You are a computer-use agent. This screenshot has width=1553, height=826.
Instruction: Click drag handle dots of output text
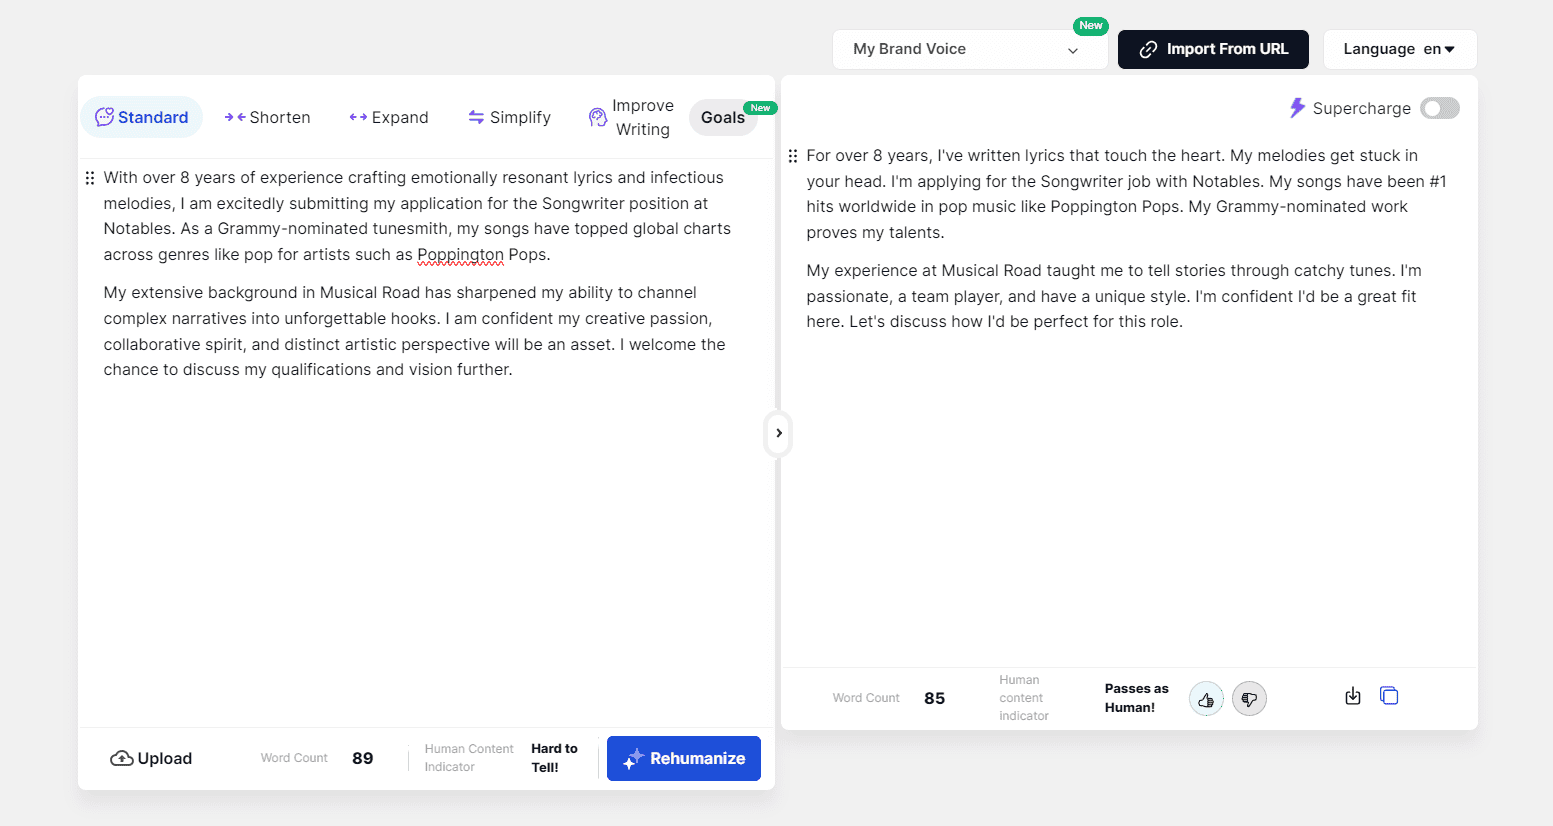tap(793, 156)
